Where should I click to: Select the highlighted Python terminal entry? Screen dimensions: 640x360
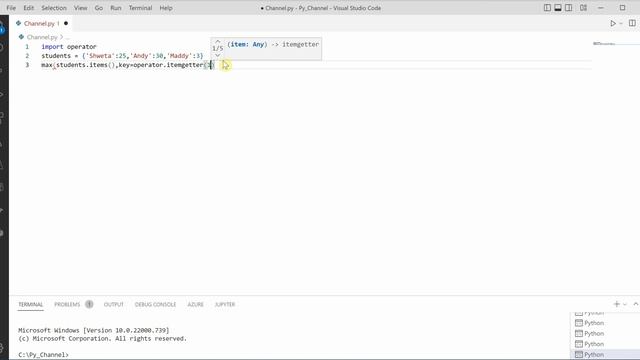pyautogui.click(x=605, y=355)
